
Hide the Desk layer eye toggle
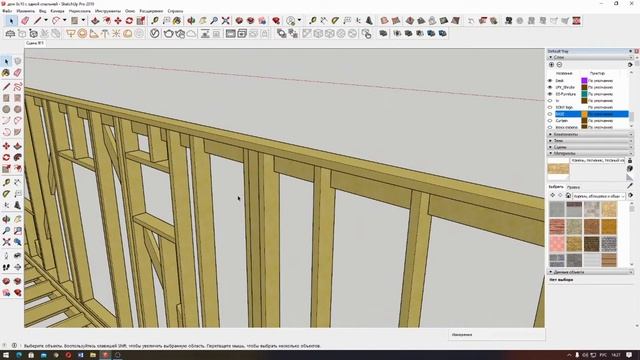pos(550,80)
